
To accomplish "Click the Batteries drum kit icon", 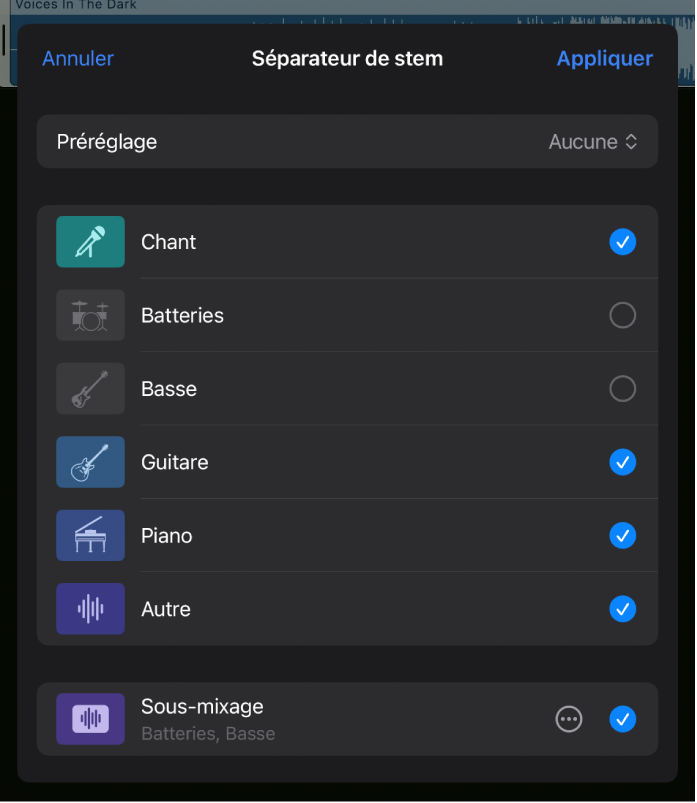I will point(91,316).
